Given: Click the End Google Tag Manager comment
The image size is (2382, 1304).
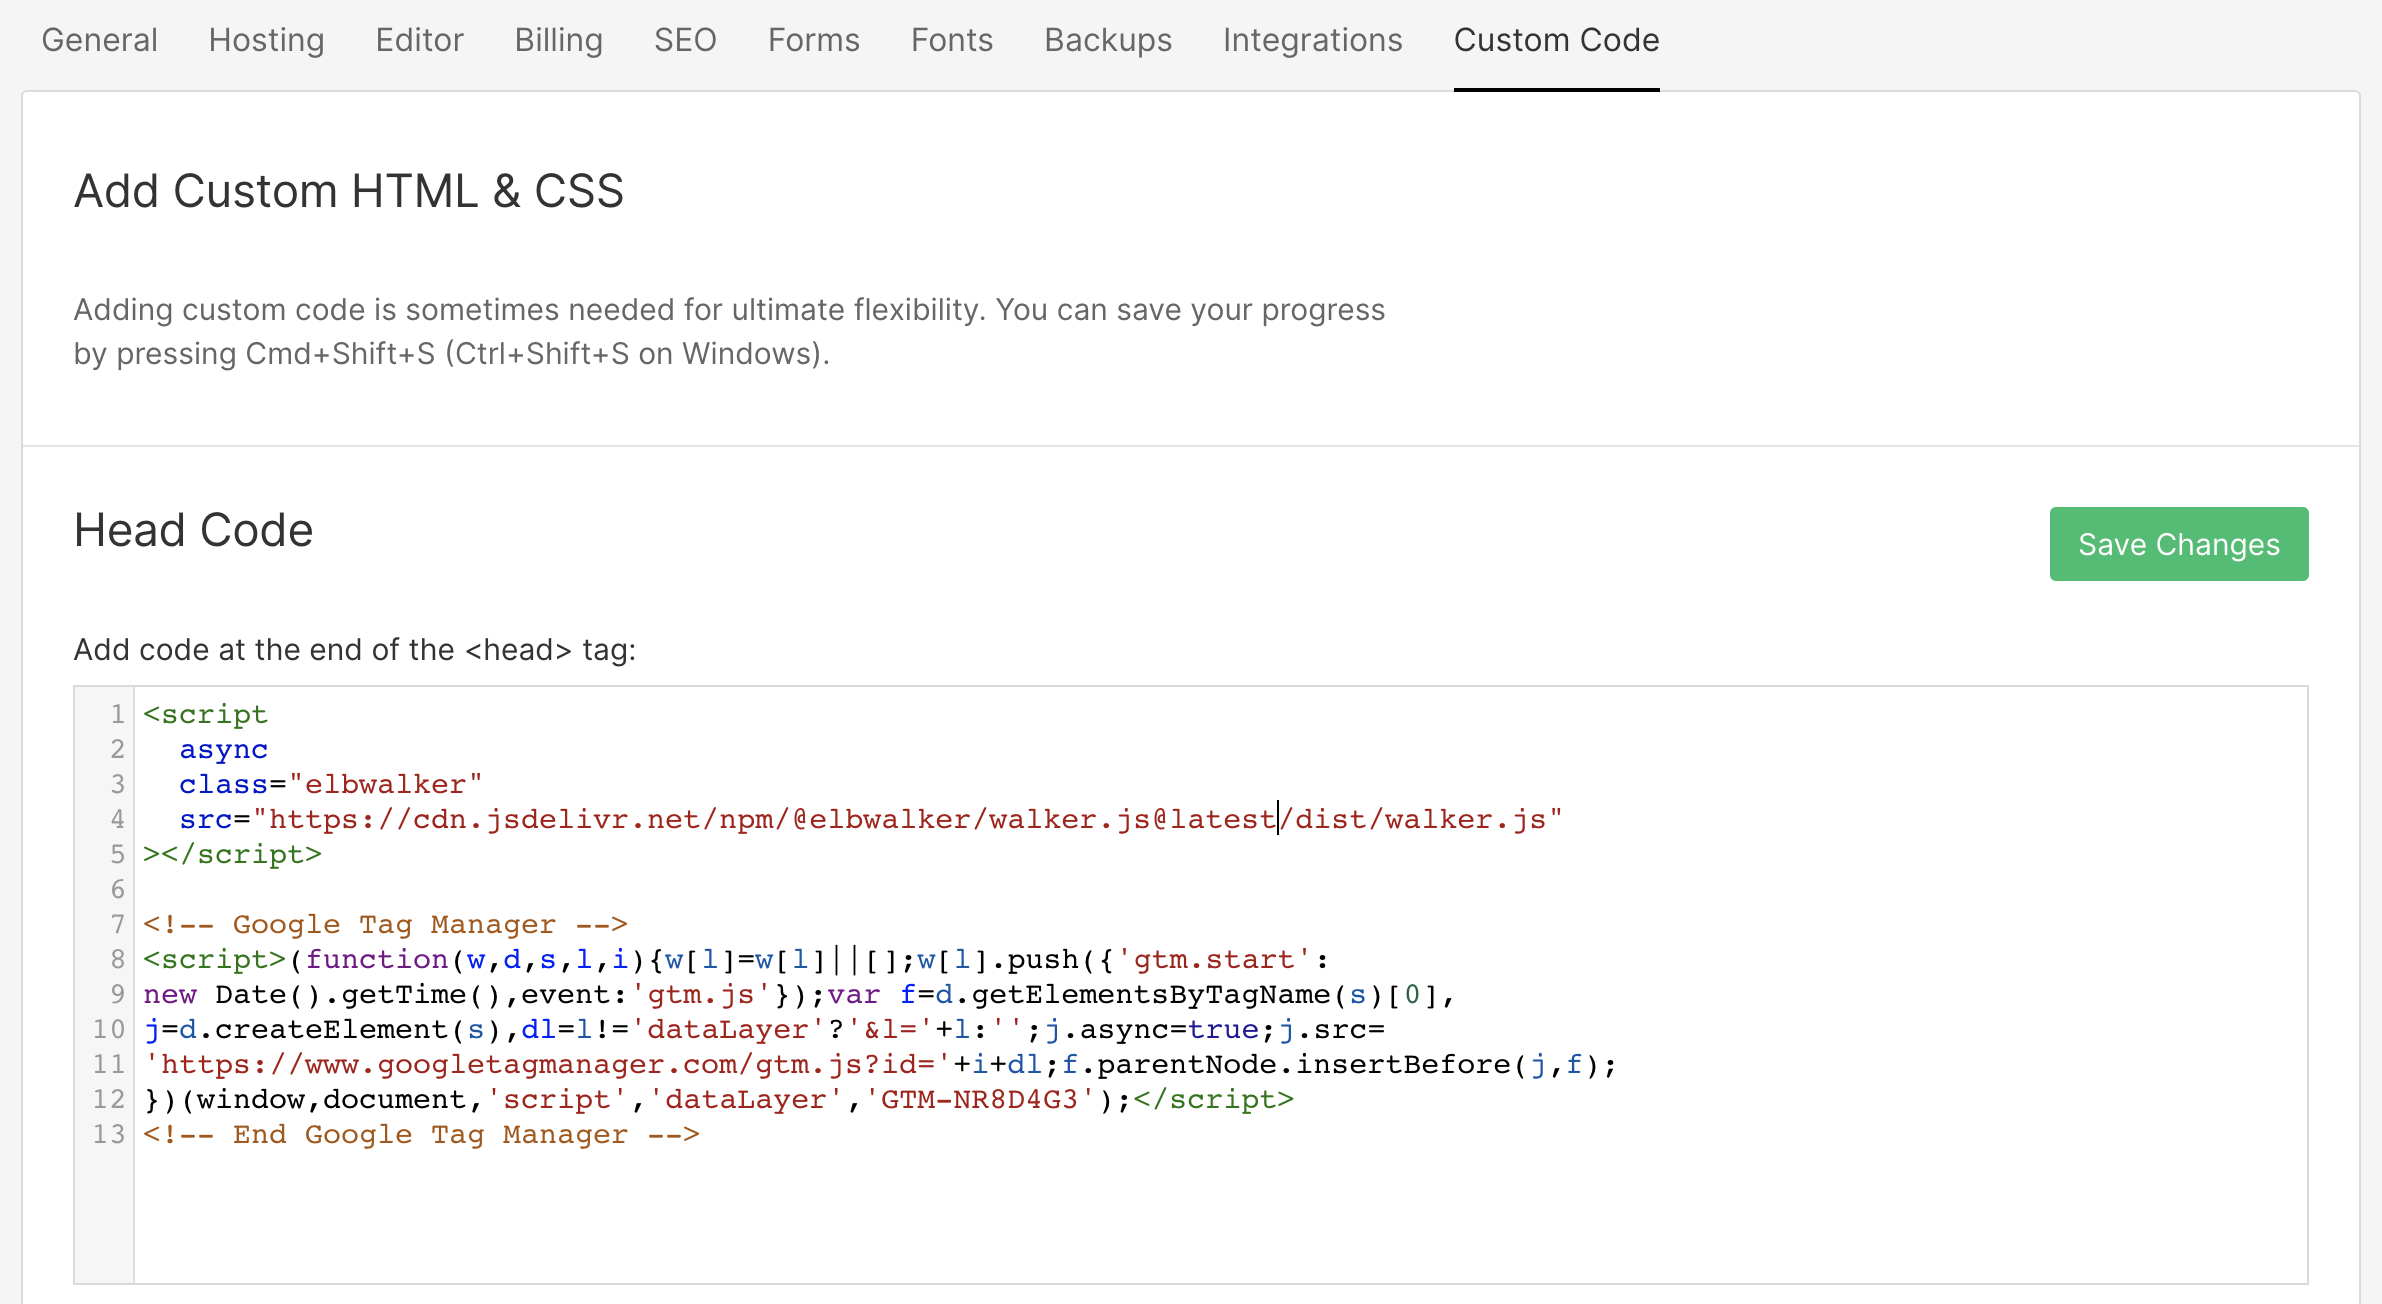Looking at the screenshot, I should pyautogui.click(x=420, y=1134).
